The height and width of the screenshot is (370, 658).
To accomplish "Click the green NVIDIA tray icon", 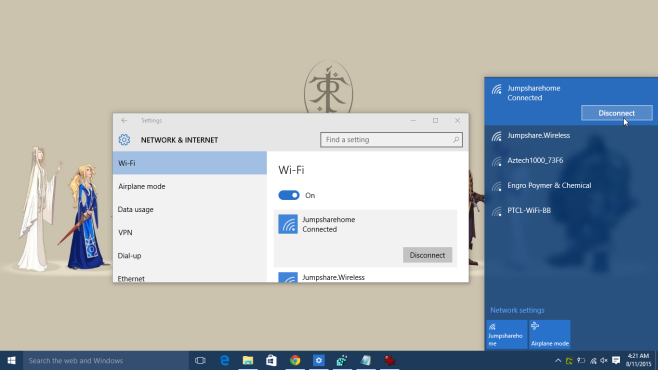I will 569,360.
